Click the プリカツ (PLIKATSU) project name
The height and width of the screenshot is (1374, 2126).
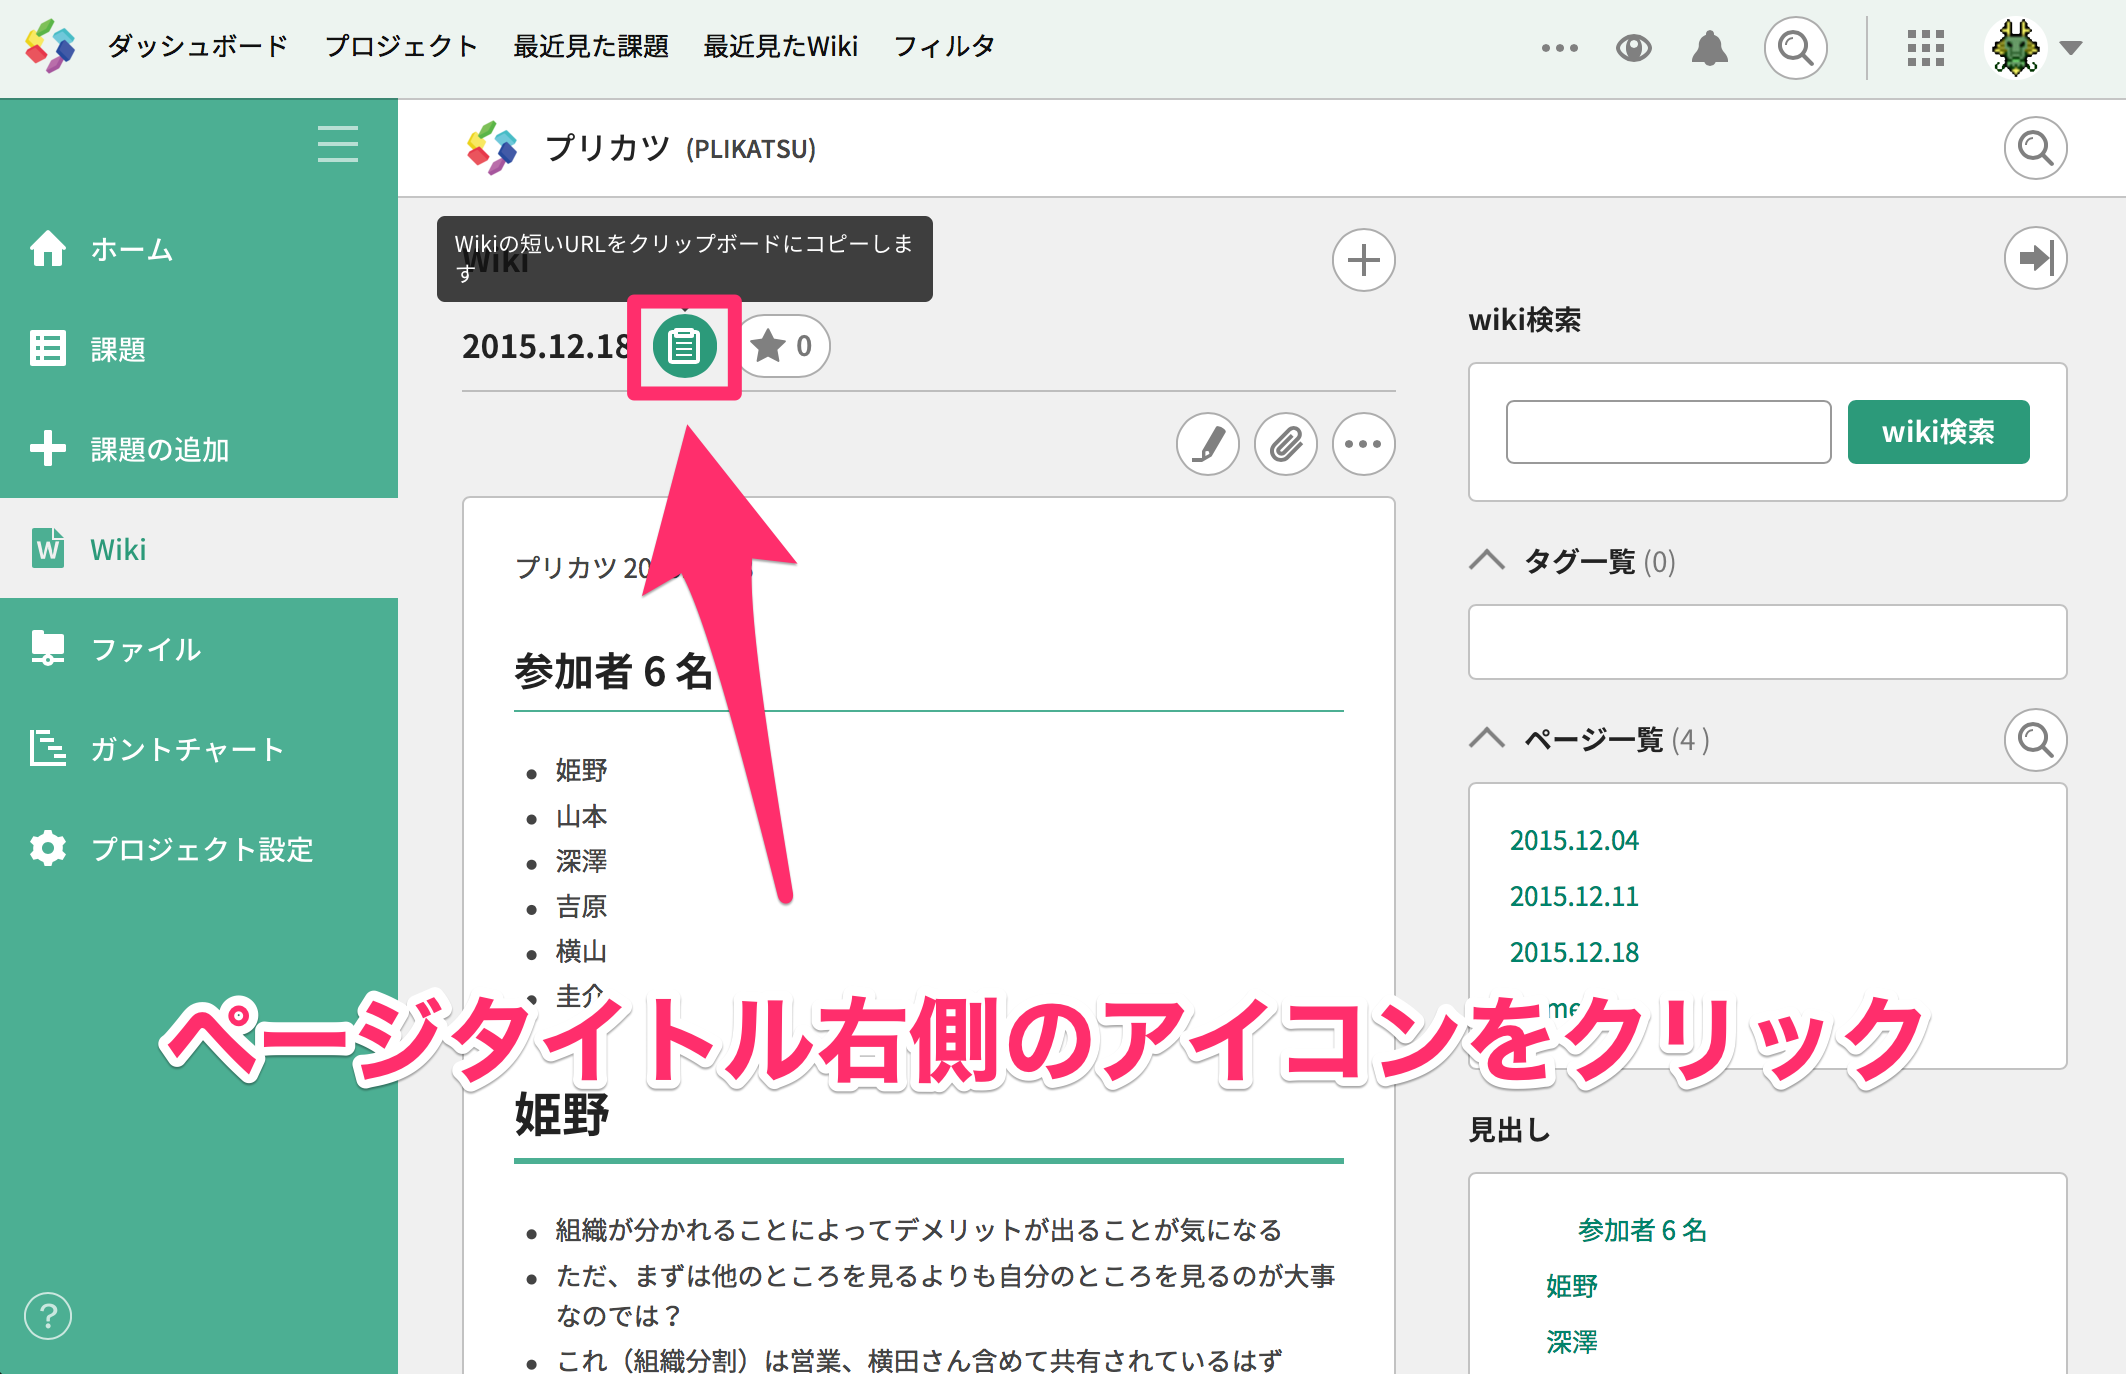(680, 148)
